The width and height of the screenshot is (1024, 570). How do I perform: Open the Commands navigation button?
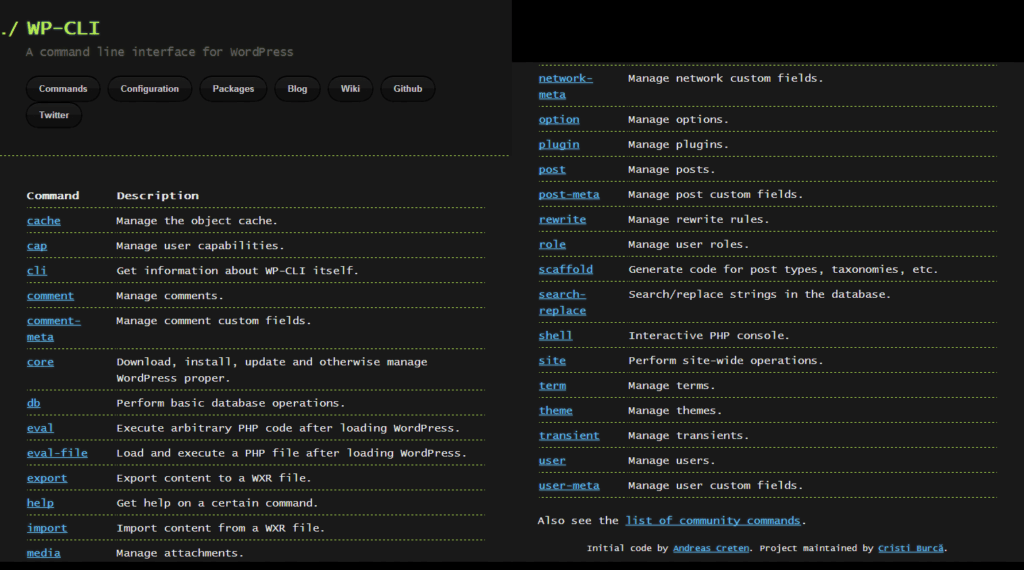coord(63,89)
